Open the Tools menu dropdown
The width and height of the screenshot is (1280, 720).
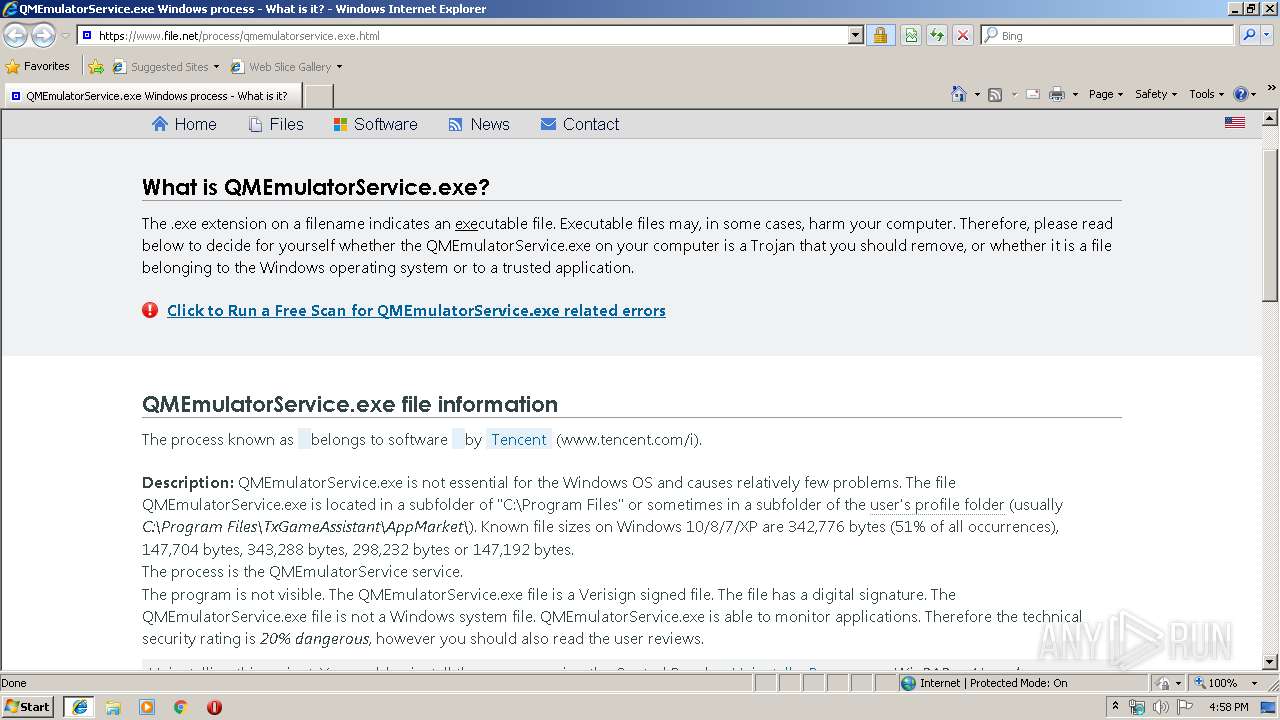pos(1207,94)
